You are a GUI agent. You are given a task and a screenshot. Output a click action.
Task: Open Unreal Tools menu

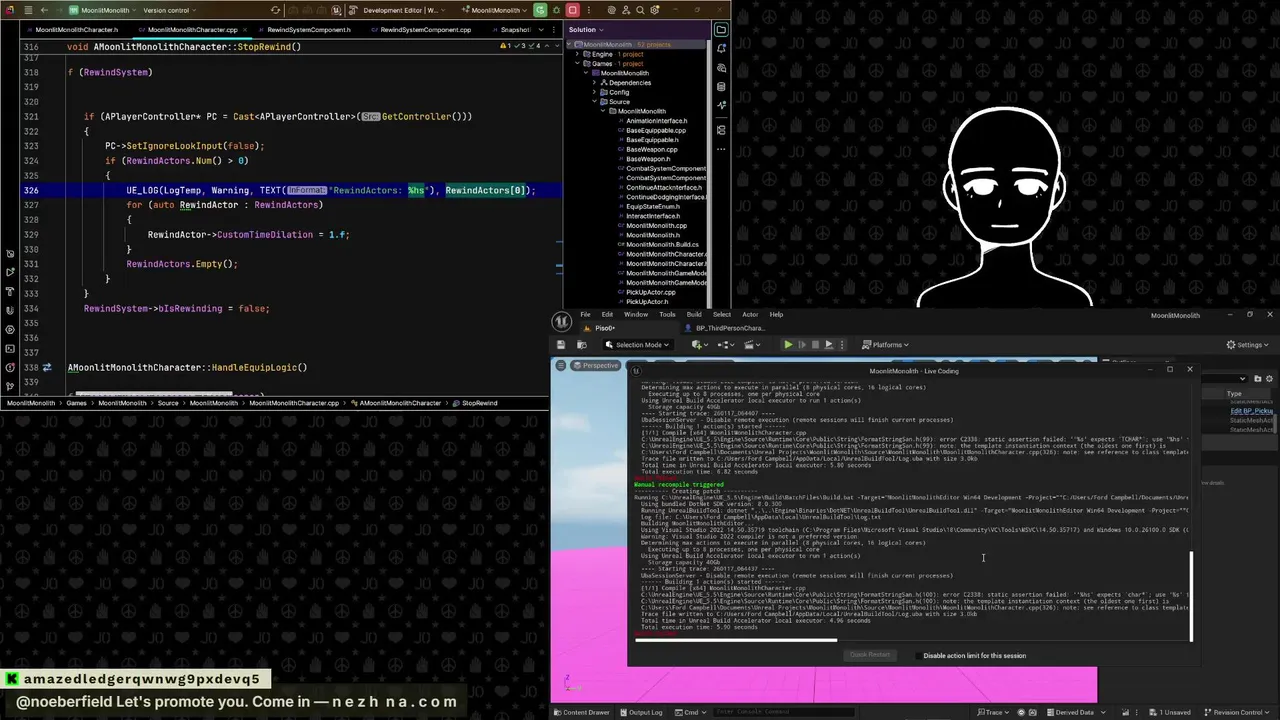tap(667, 314)
